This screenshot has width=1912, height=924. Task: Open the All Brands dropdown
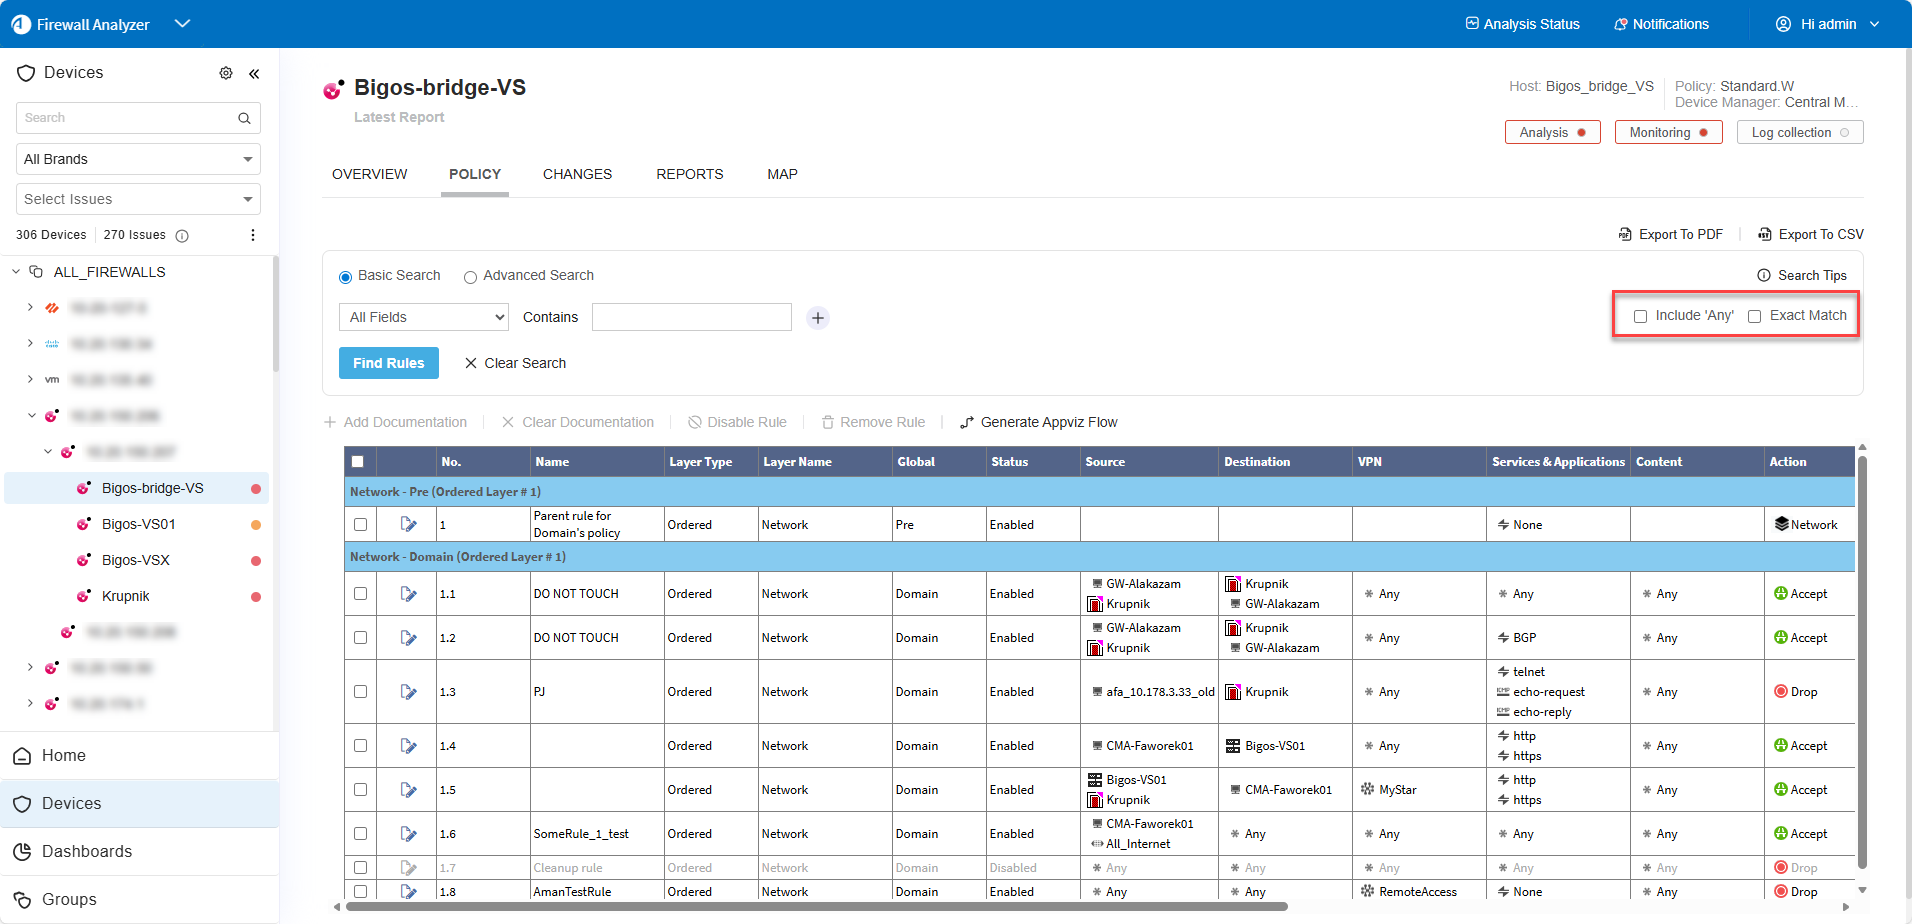tap(138, 159)
